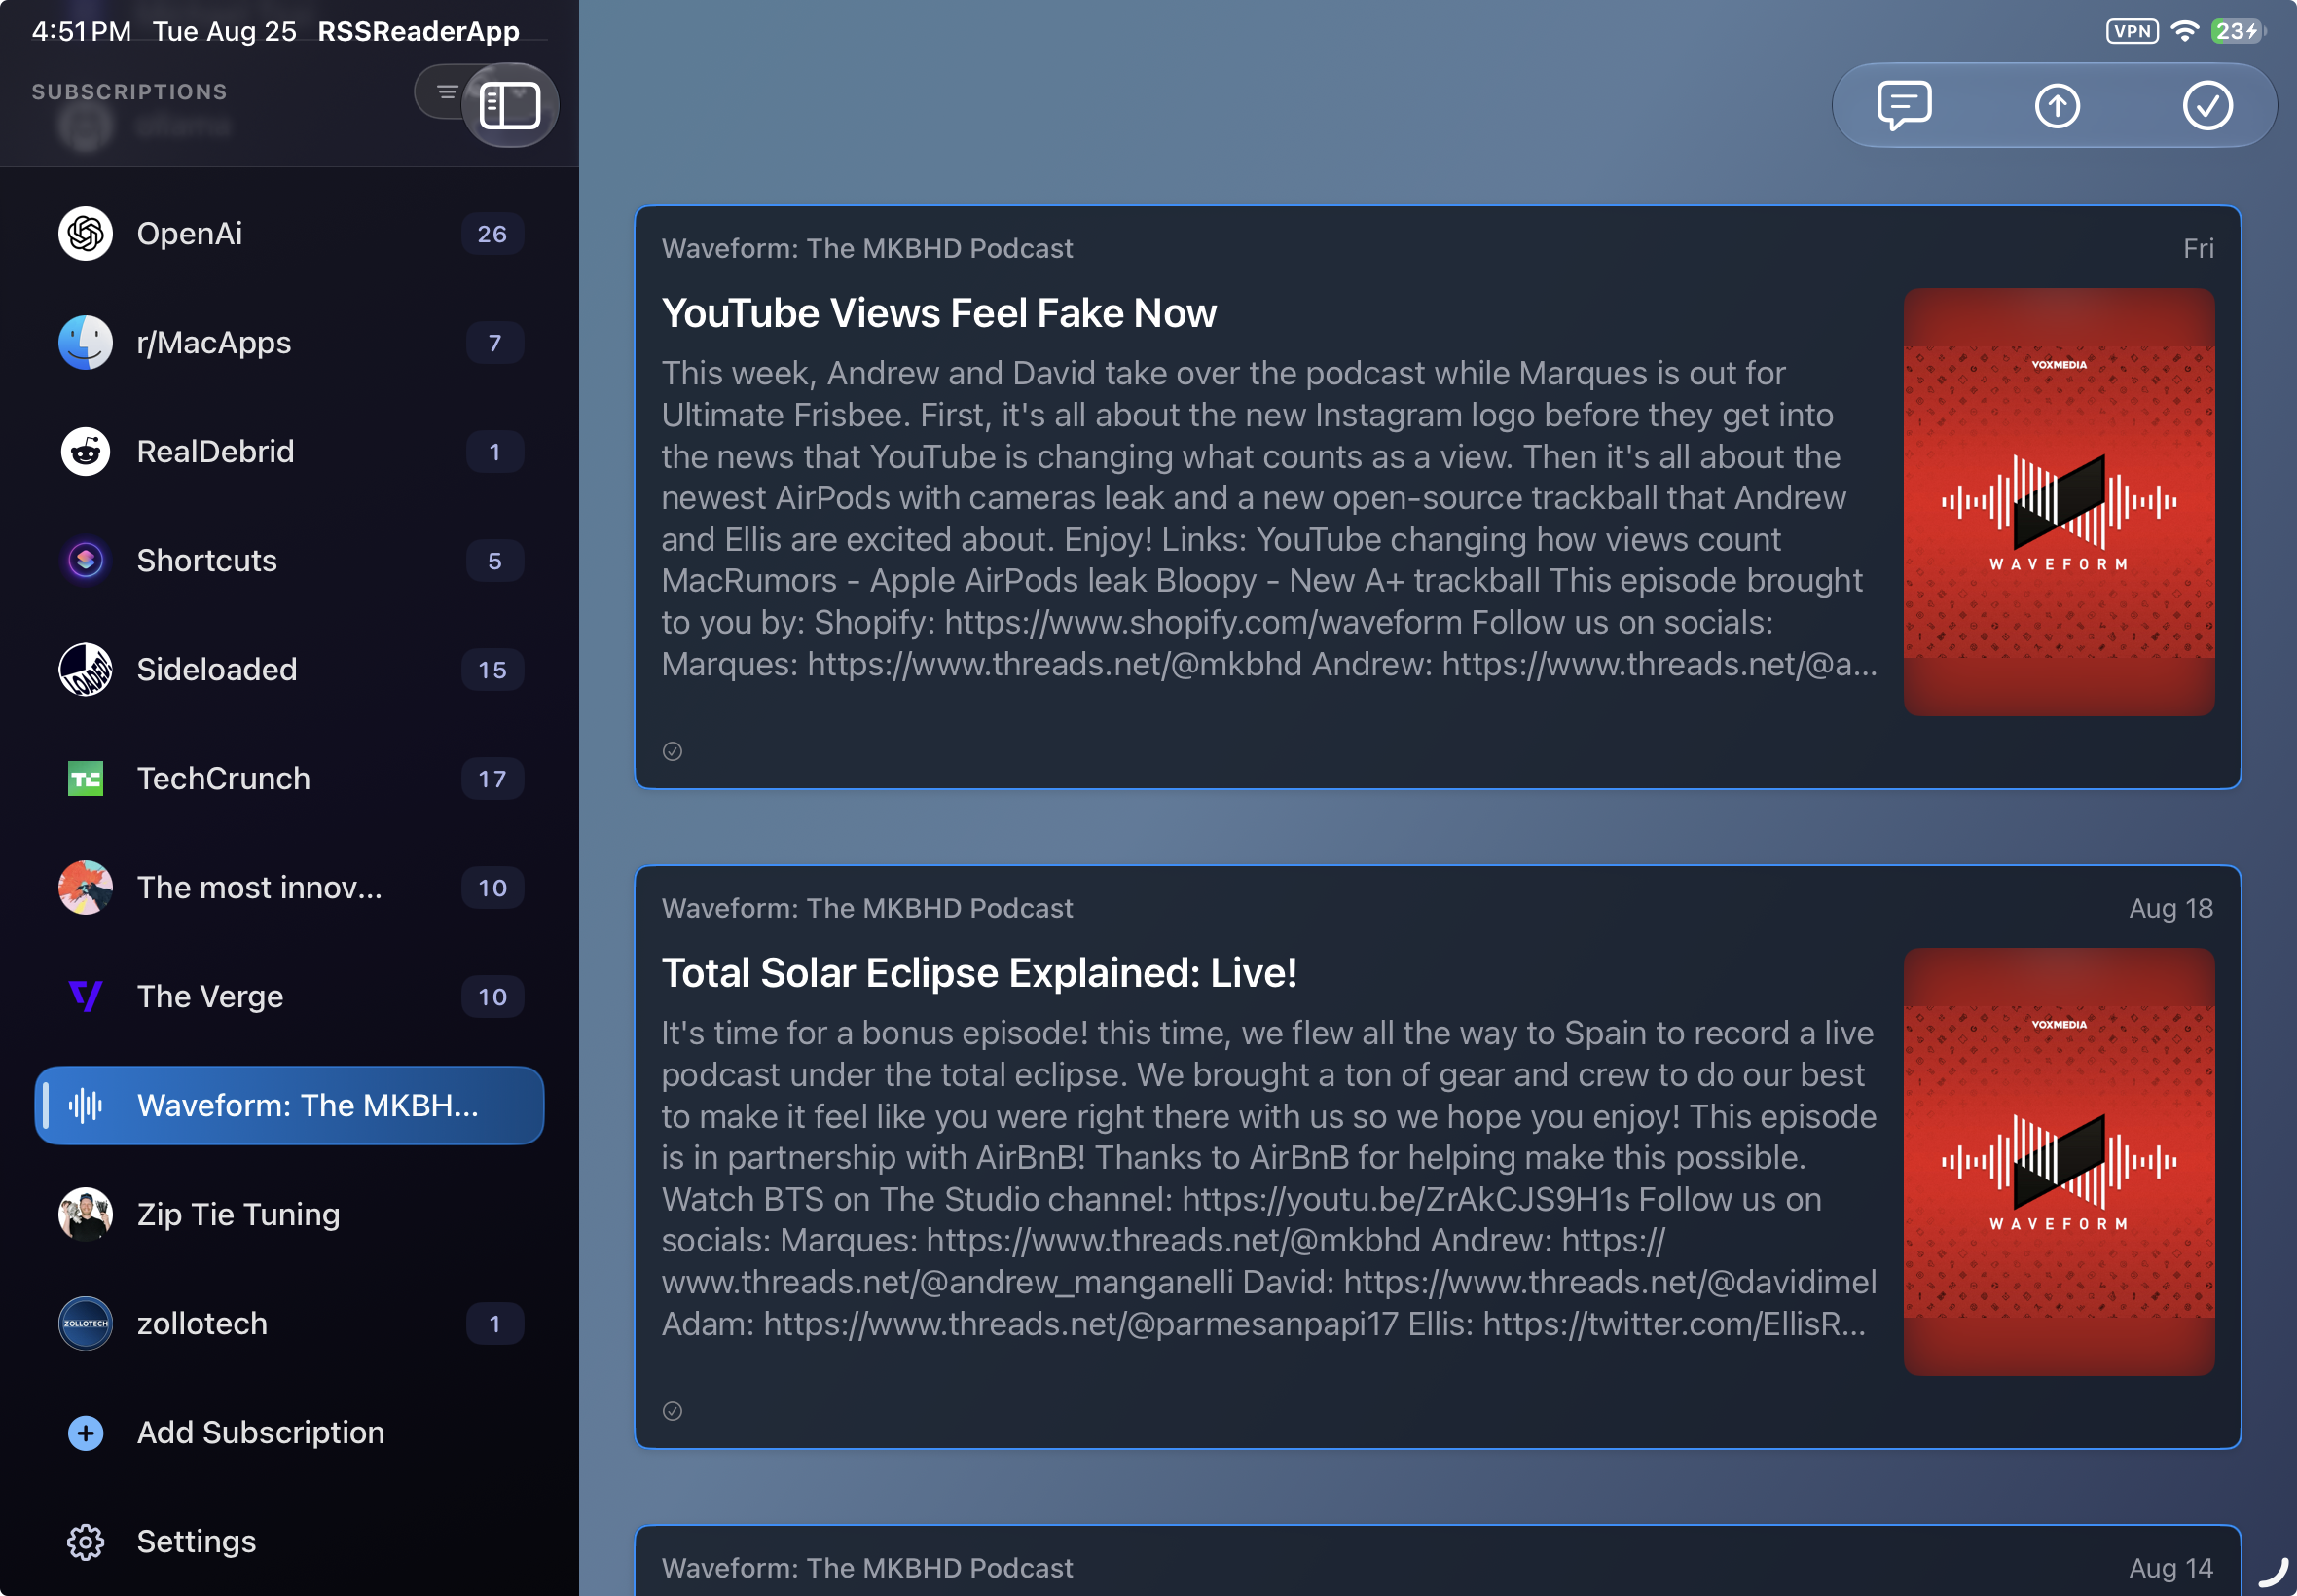Open 'YouTube Views Feel Fake Now' title
Viewport: 2297px width, 1596px height.
pos(938,313)
